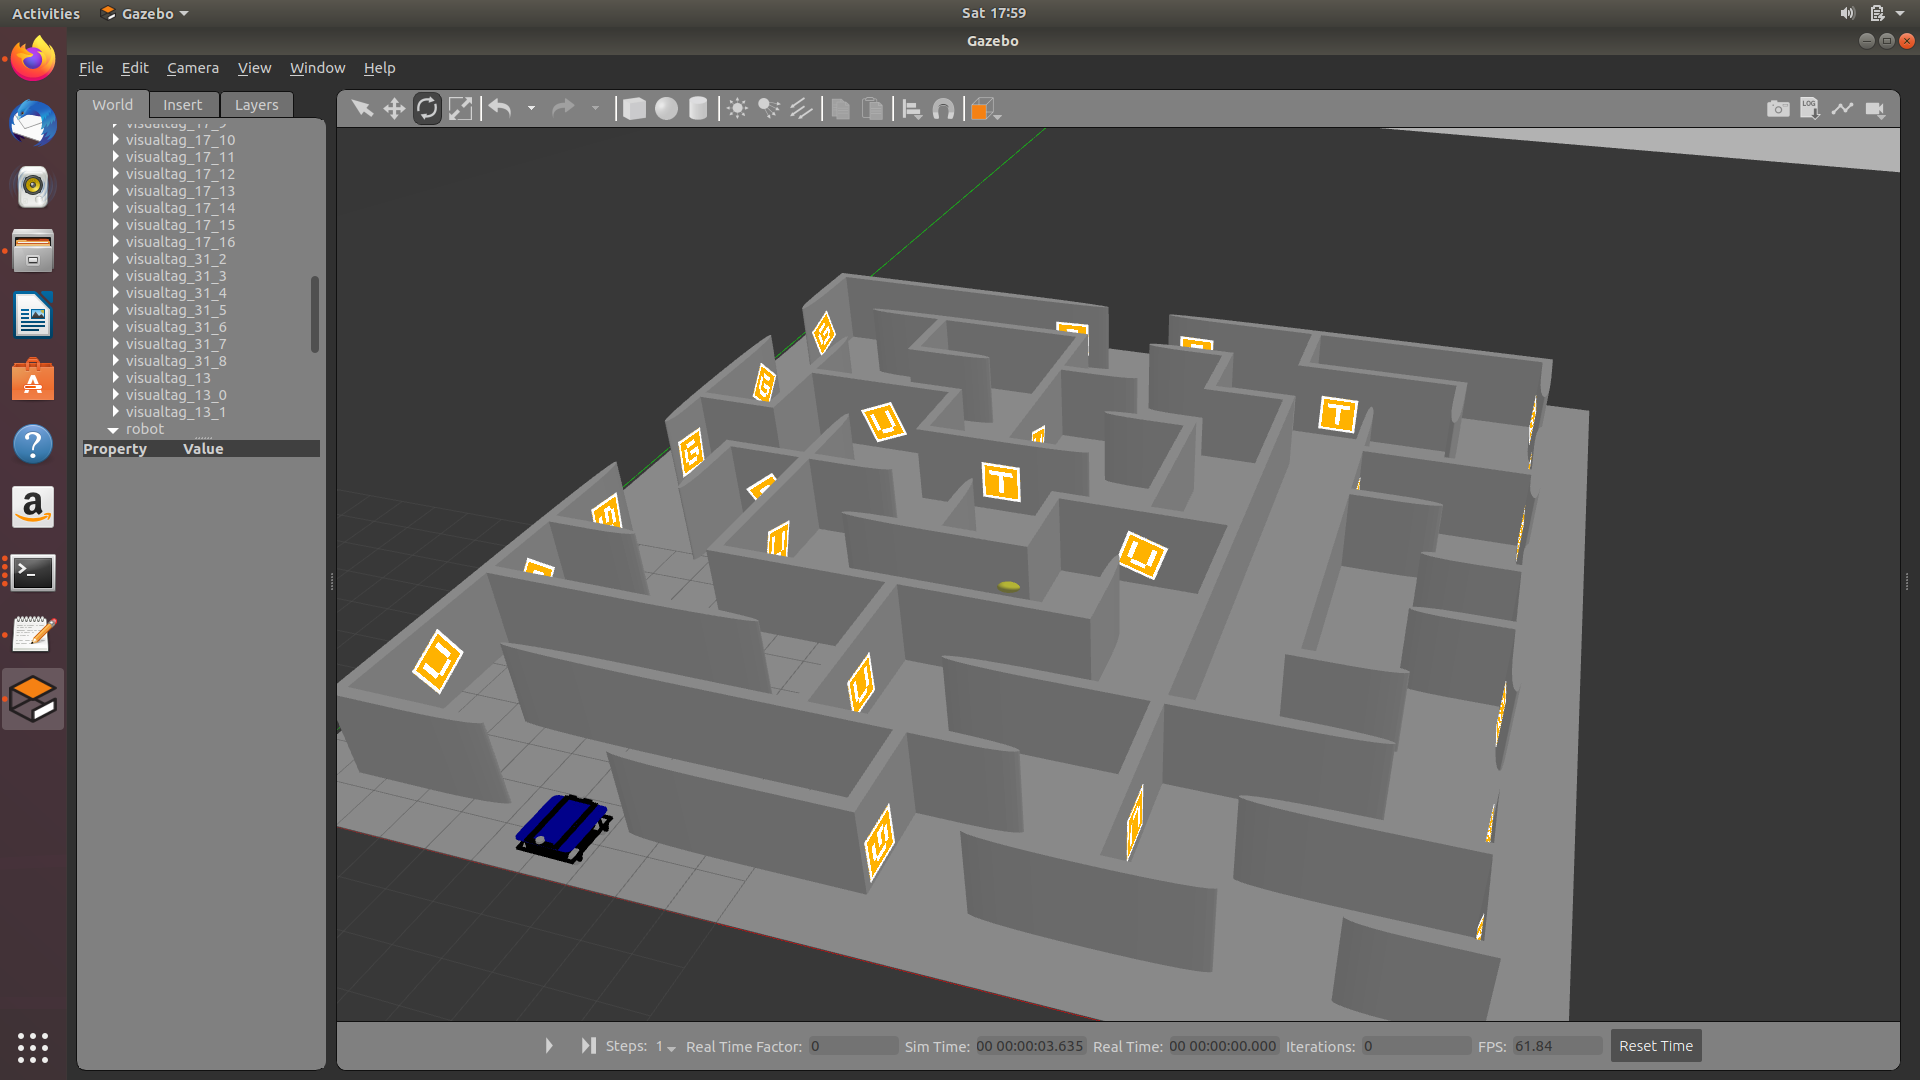Click the world tree scrollbar
This screenshot has height=1080, width=1920.
(315, 314)
